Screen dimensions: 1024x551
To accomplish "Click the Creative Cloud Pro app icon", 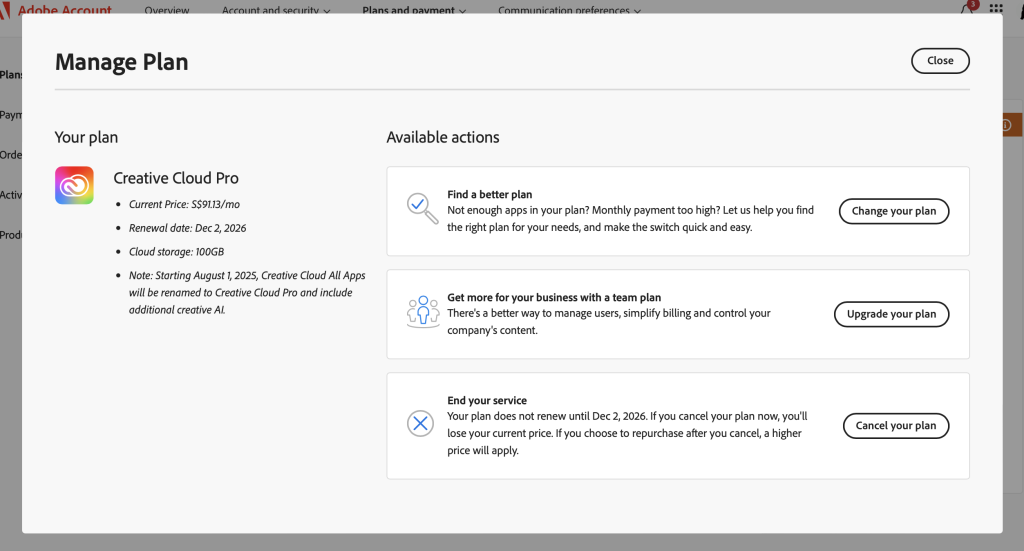I will 74,185.
